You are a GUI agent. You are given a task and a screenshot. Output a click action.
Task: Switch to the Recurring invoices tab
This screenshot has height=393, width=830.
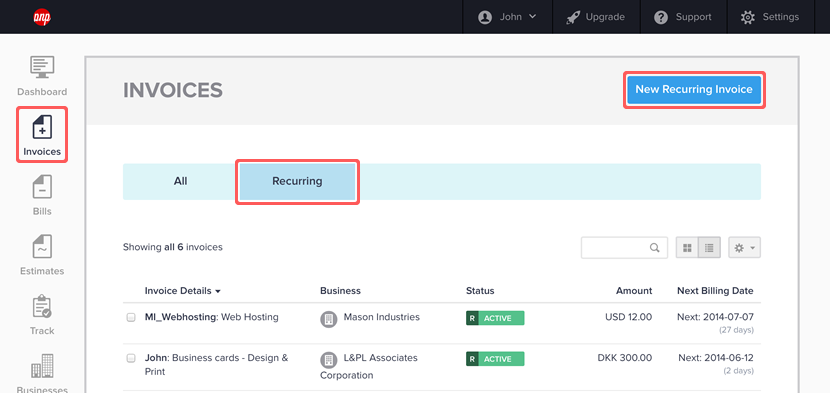point(297,181)
